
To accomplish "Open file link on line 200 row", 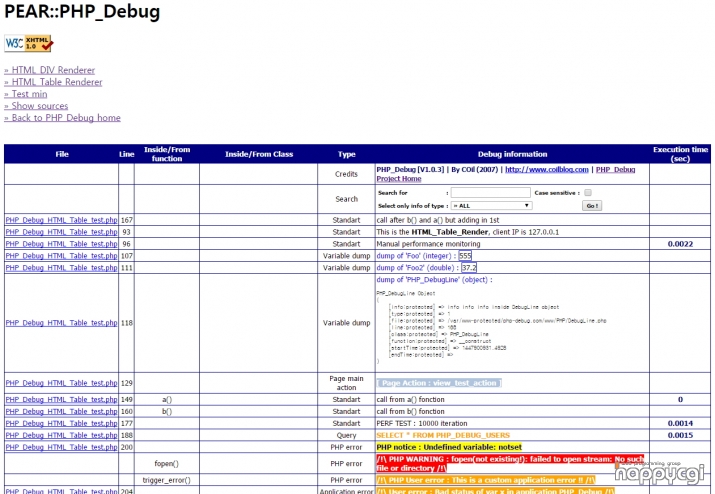I will (62, 447).
